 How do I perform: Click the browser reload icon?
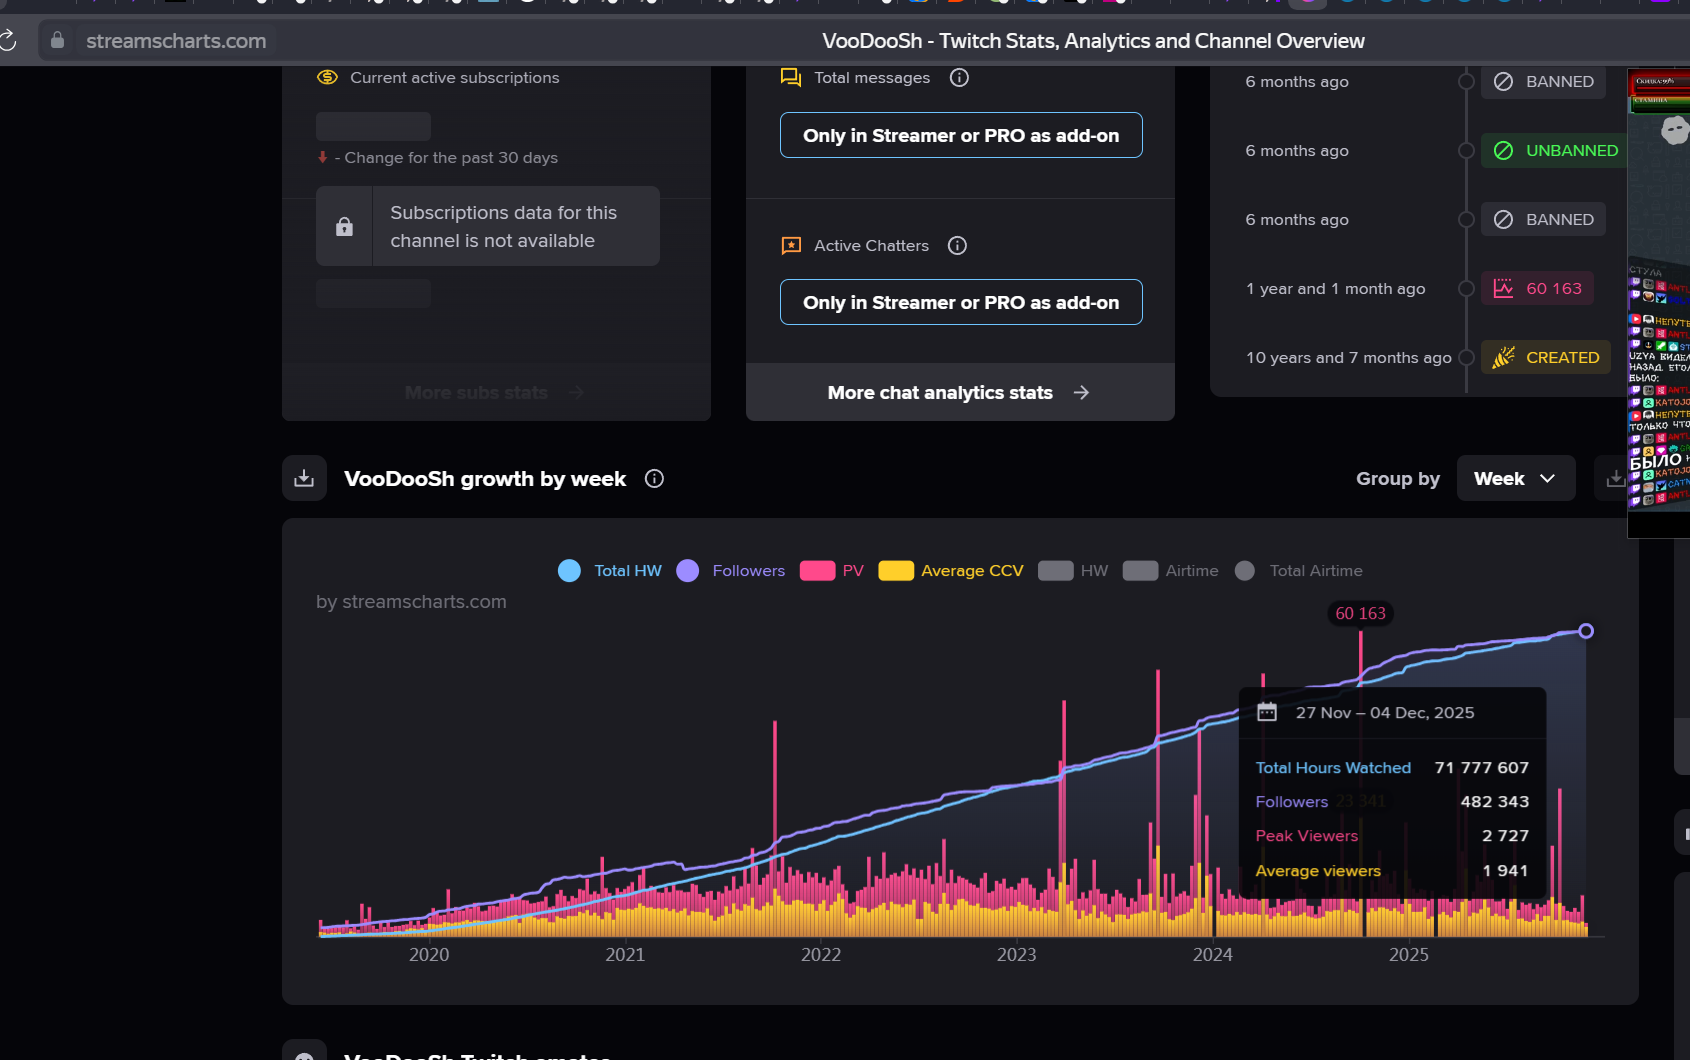pyautogui.click(x=7, y=41)
